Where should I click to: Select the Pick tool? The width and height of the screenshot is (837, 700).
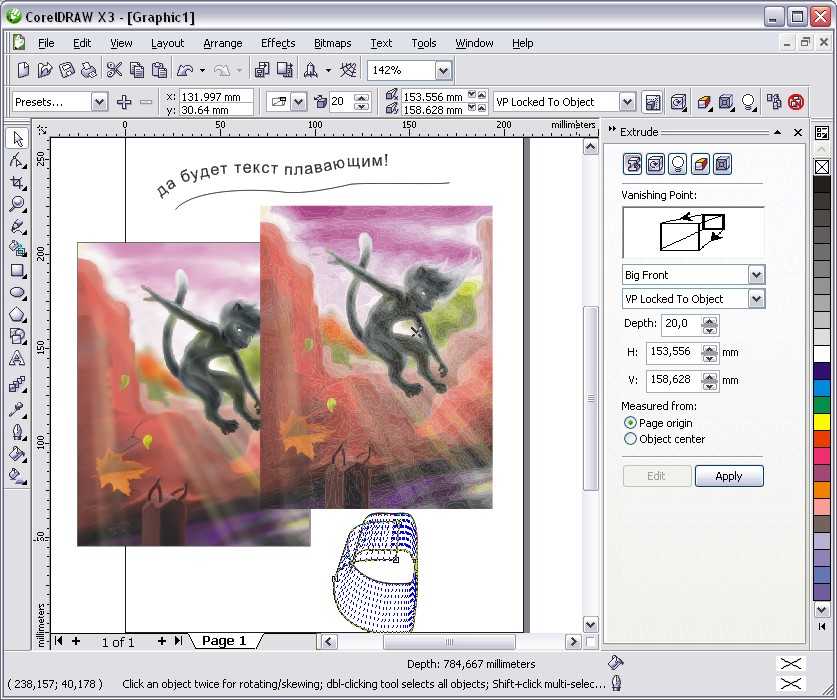point(18,138)
